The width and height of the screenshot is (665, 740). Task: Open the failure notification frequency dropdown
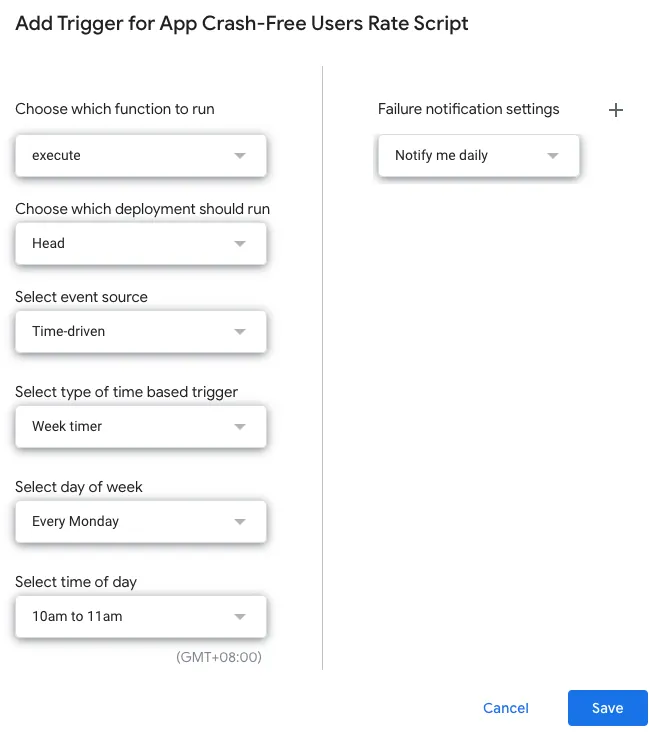(478, 156)
